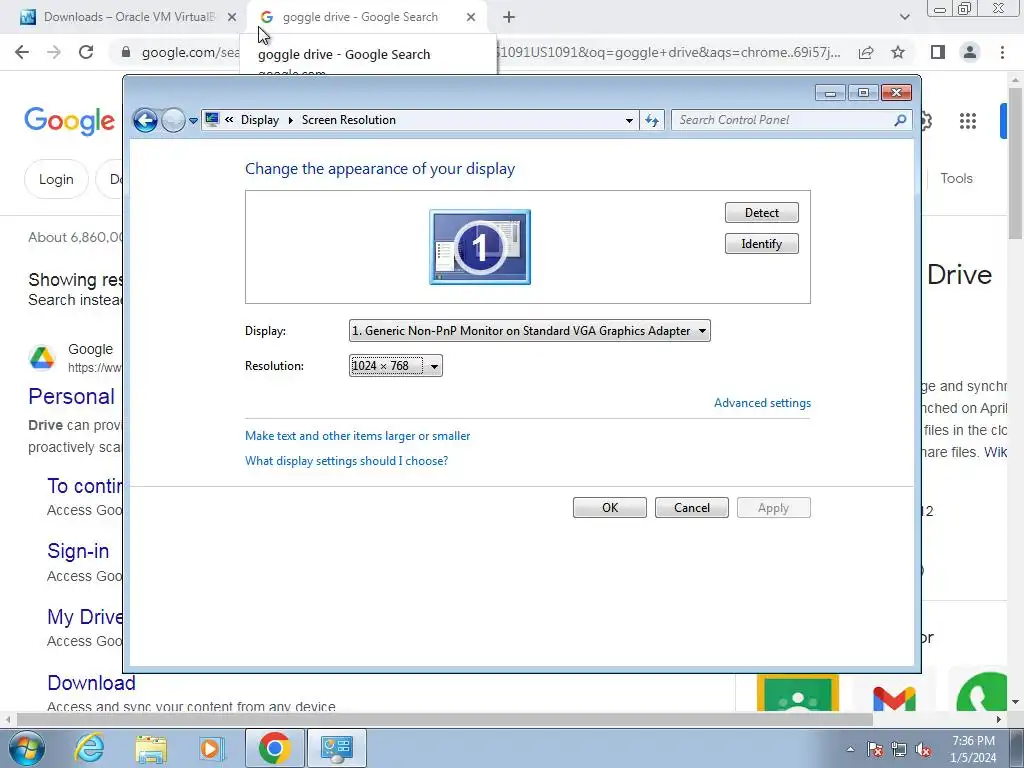Viewport: 1024px width, 768px height.
Task: Click the Google logo on search page
Action: (69, 121)
